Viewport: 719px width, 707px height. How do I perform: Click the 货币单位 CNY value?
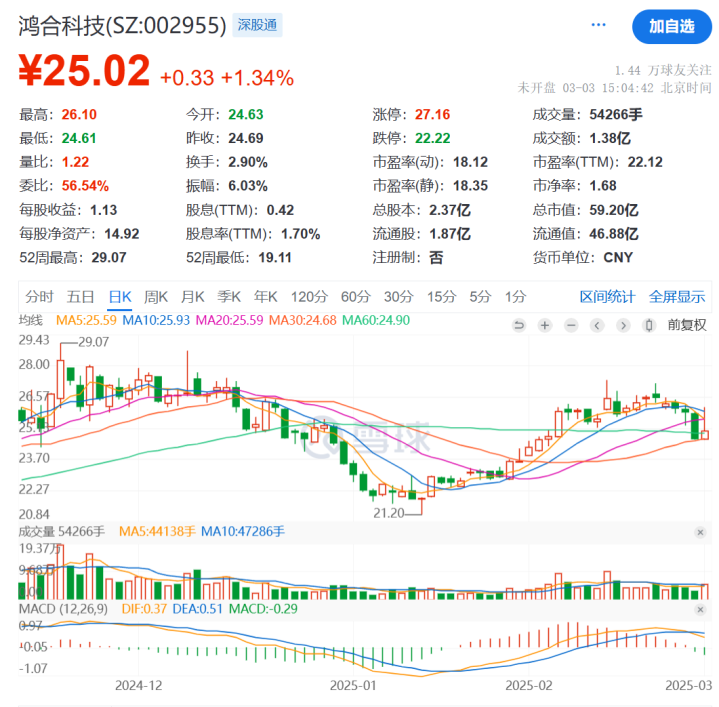[618, 257]
